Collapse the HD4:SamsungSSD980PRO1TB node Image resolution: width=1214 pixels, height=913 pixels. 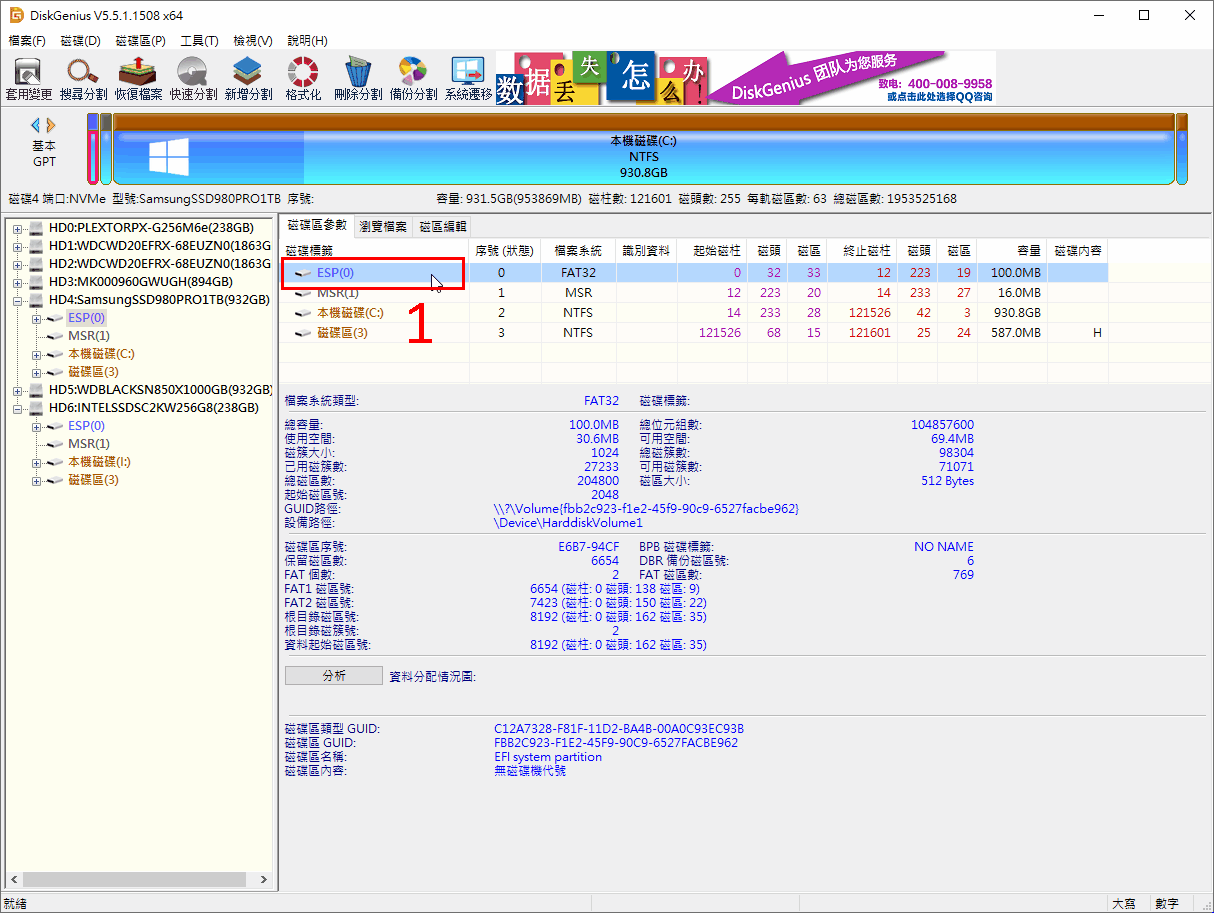18,300
